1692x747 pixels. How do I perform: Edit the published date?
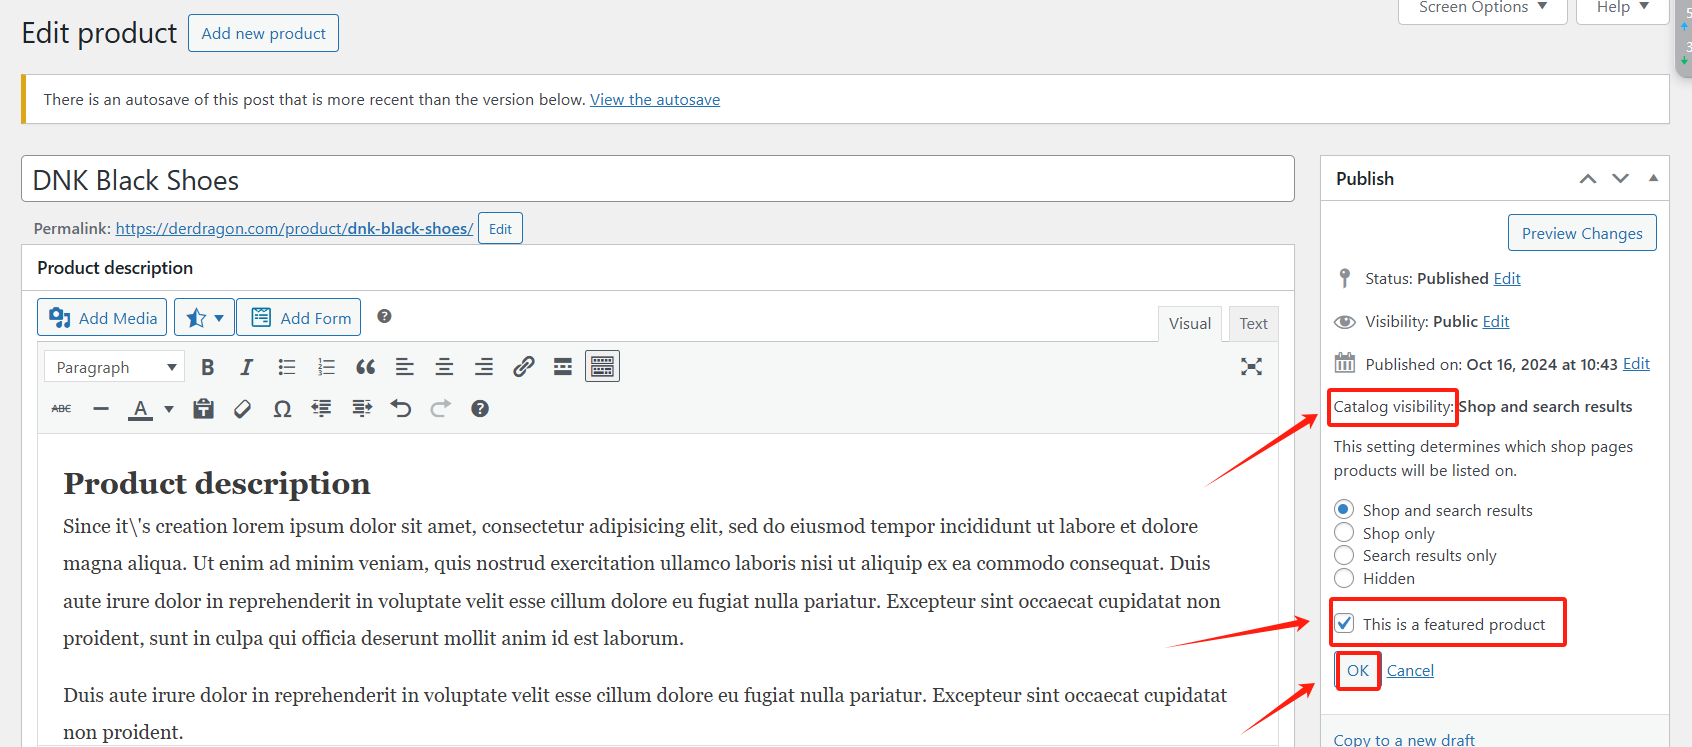[x=1636, y=365]
